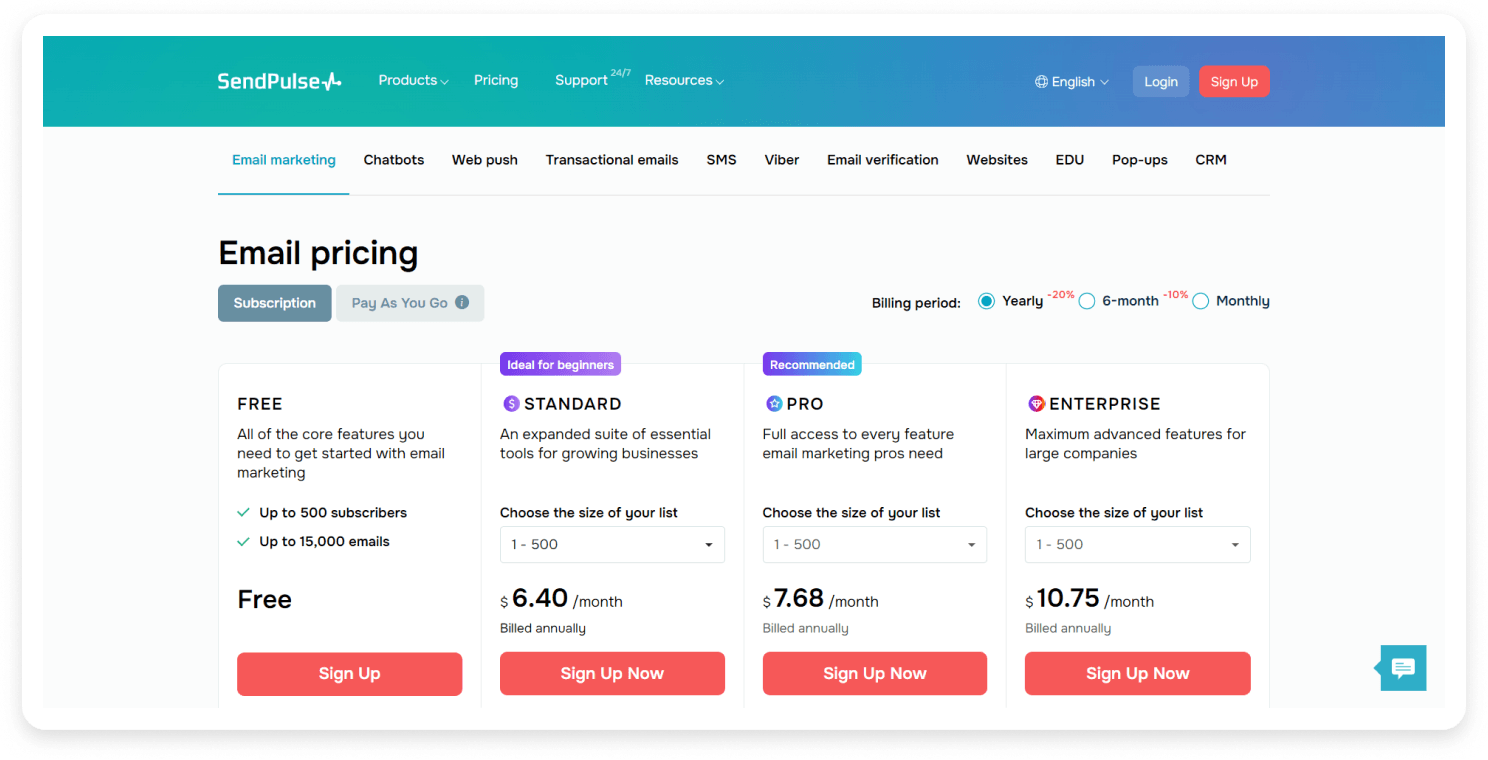The height and width of the screenshot is (760, 1488).
Task: Open the CRM tab
Action: (x=1211, y=160)
